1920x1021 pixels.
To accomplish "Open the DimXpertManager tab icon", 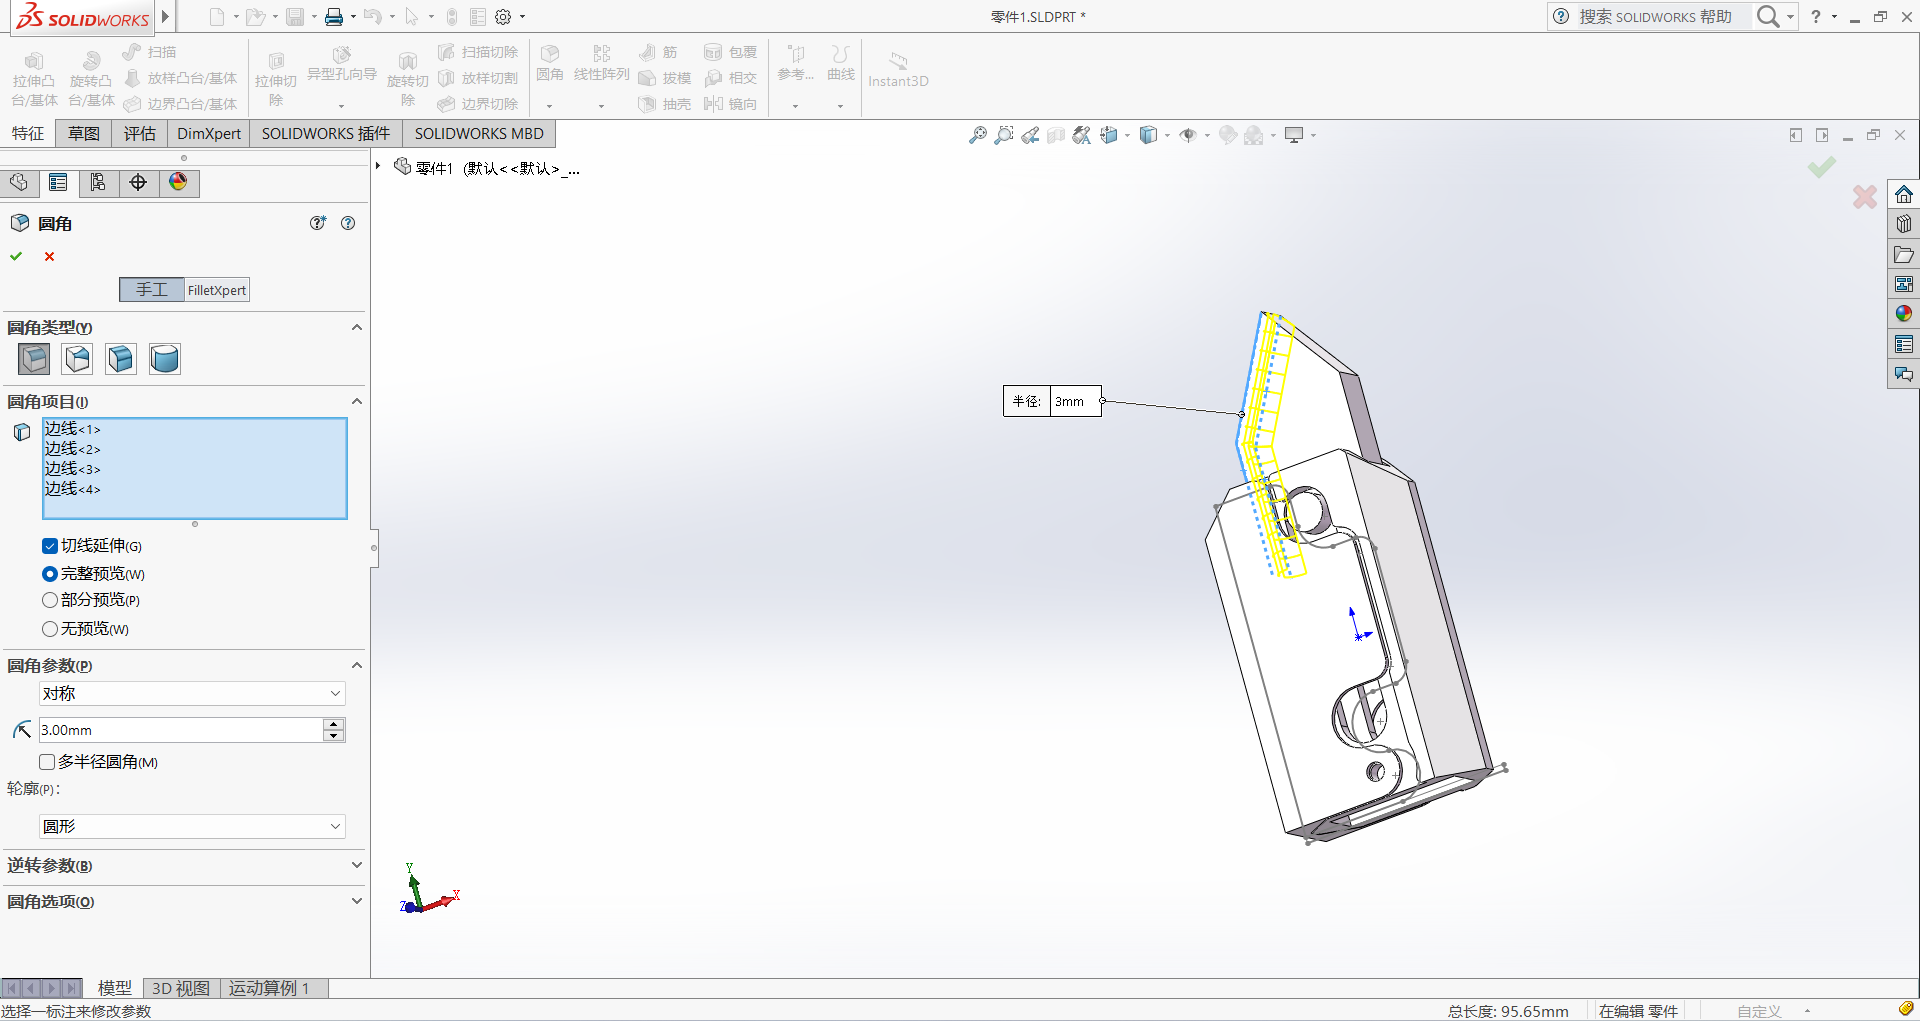I will [138, 182].
